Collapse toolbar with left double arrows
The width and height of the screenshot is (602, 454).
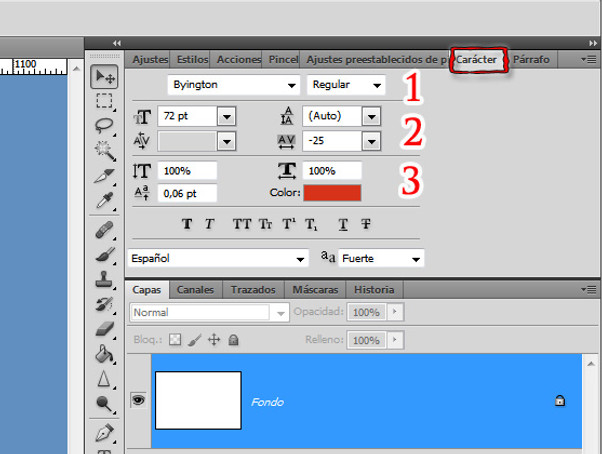click(117, 43)
